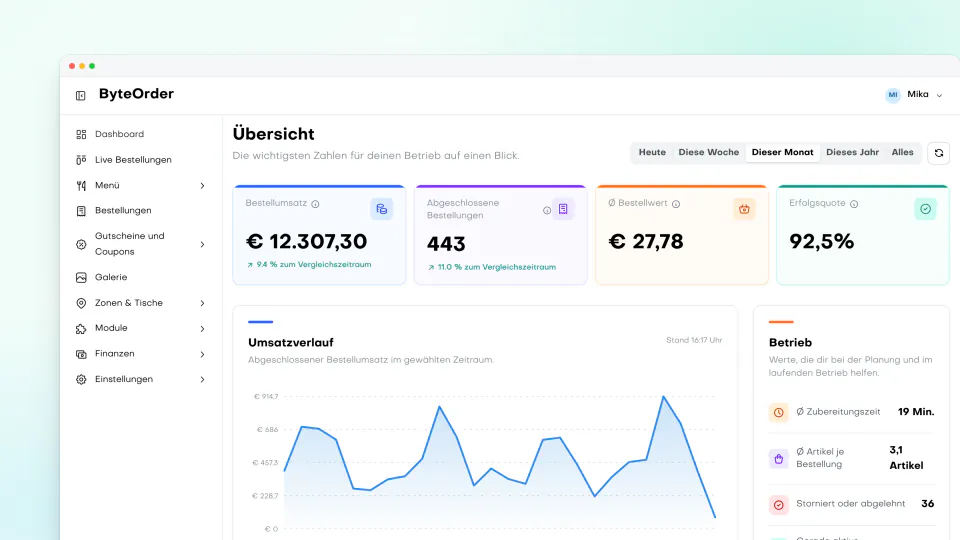Click the 19 Min. preparation time value
This screenshot has height=540, width=960.
(x=916, y=412)
